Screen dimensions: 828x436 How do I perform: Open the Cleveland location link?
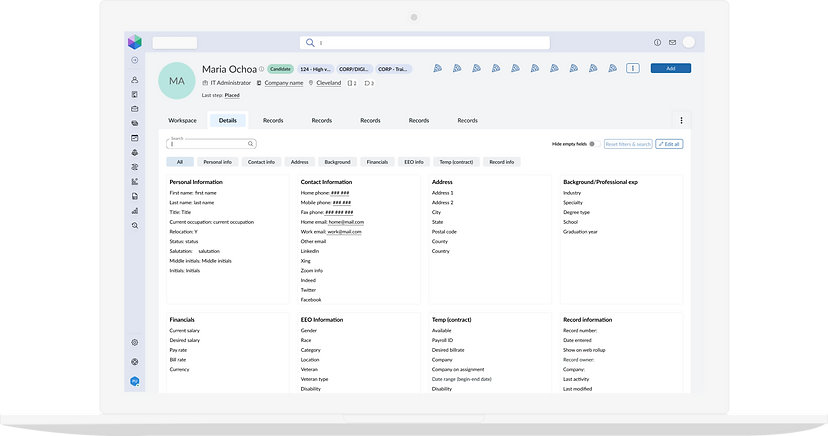328,83
